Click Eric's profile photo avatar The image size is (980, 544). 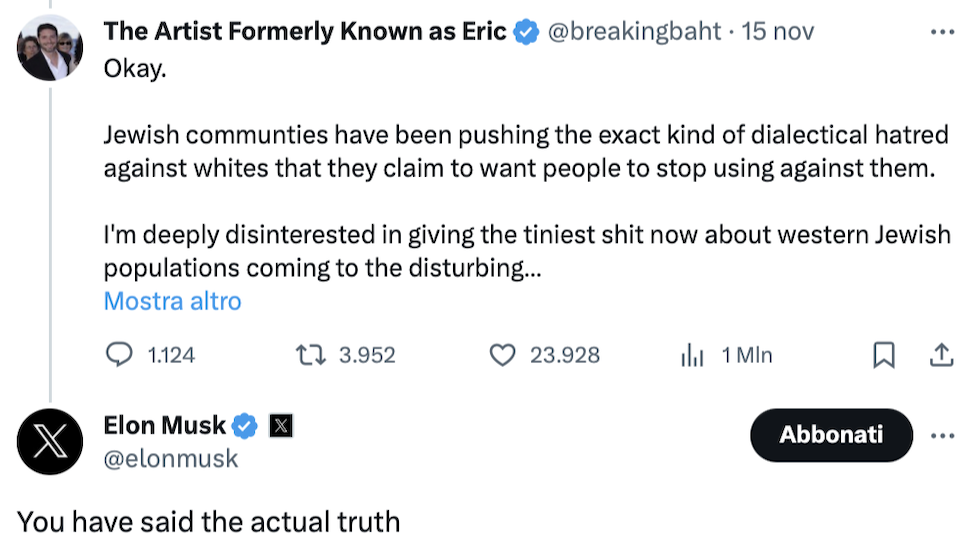pyautogui.click(x=50, y=47)
